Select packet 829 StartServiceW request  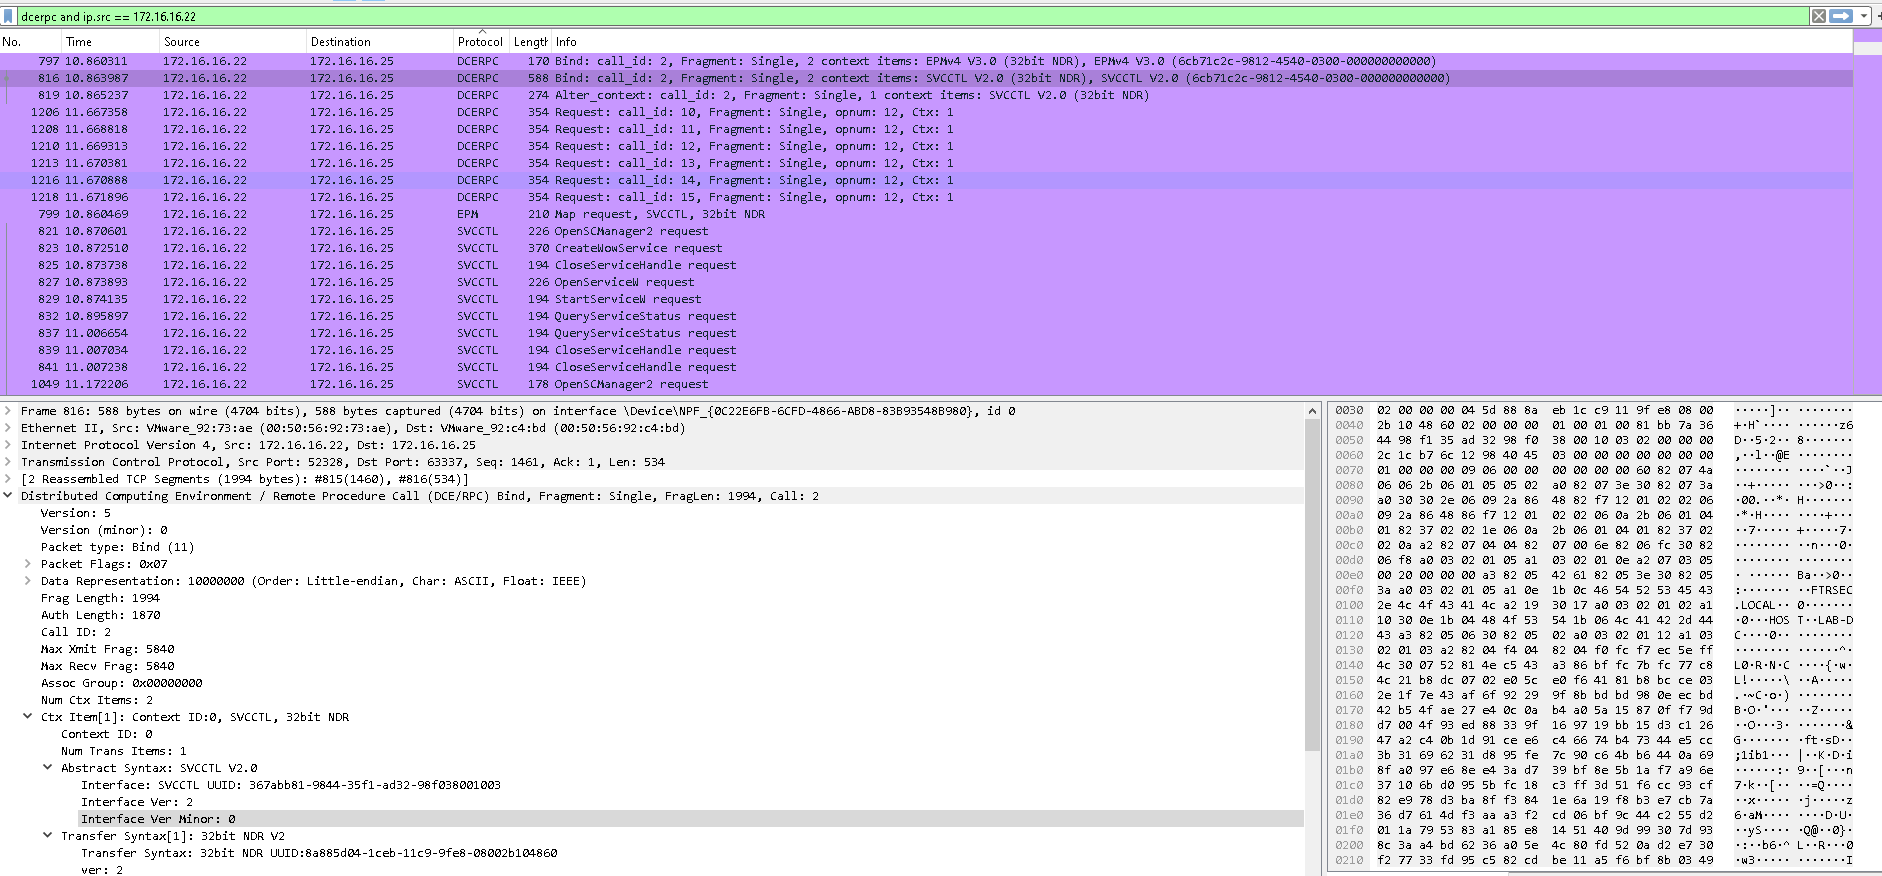[926, 299]
